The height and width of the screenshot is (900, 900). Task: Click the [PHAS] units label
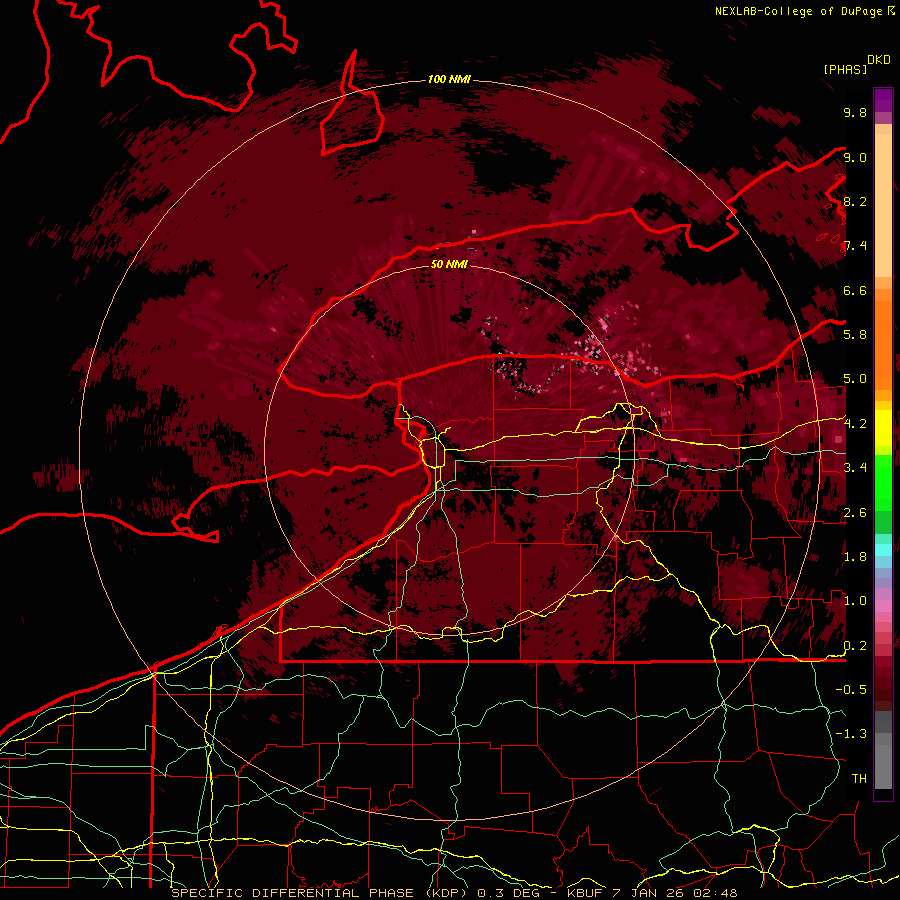coord(845,69)
